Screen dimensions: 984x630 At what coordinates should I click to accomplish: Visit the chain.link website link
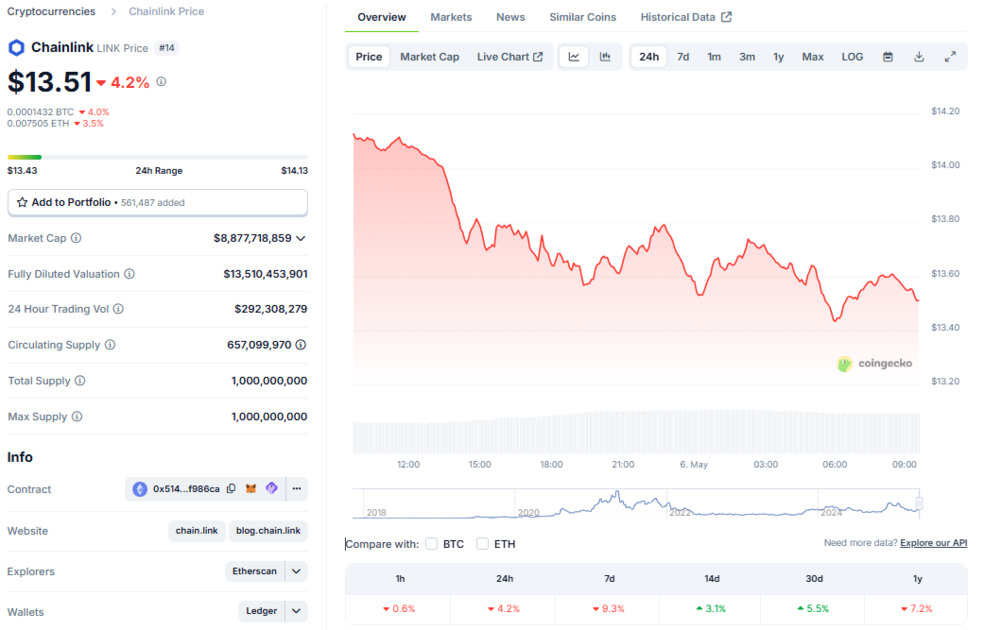click(x=196, y=530)
